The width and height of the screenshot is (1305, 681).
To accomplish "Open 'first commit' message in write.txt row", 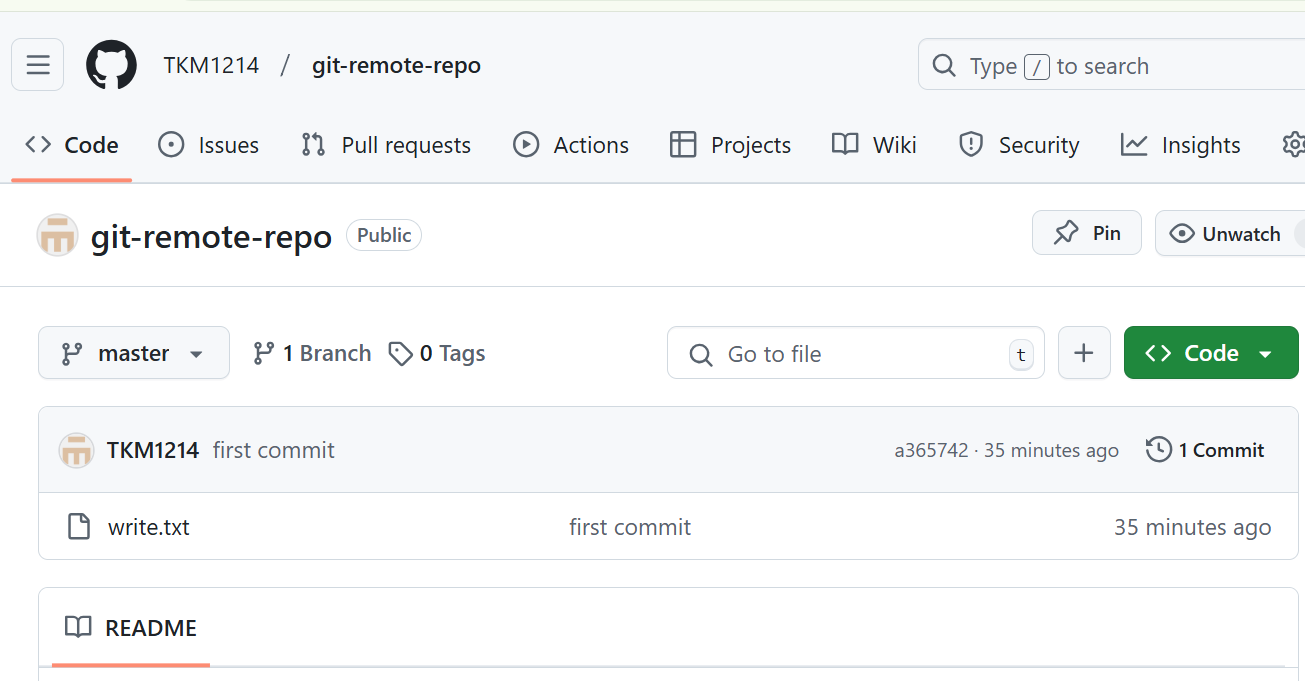I will pos(630,527).
